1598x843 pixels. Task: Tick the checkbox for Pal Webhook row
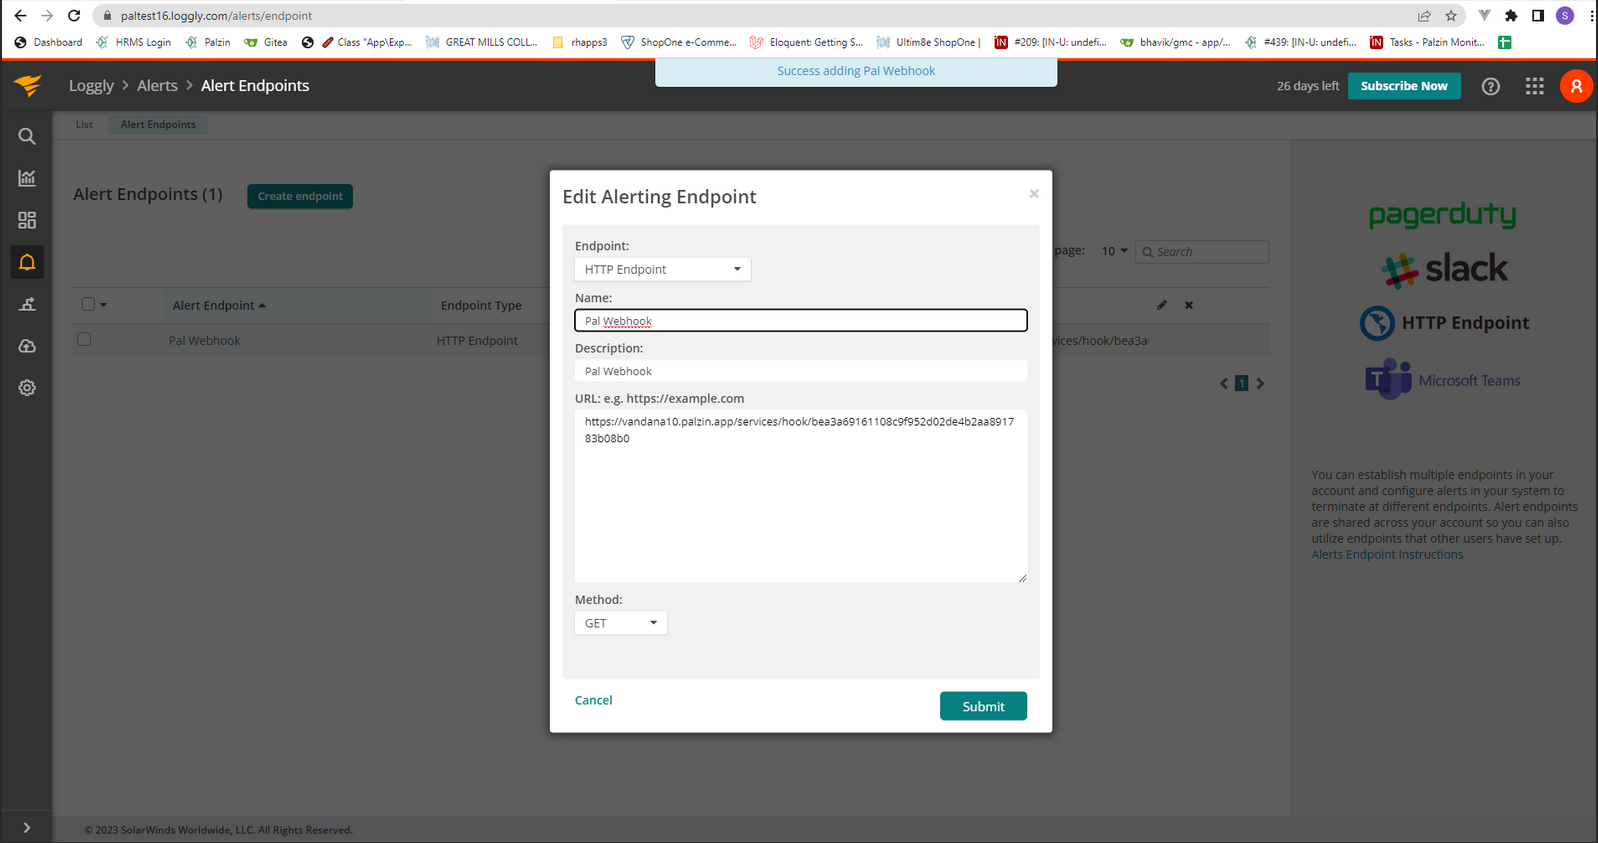[84, 340]
